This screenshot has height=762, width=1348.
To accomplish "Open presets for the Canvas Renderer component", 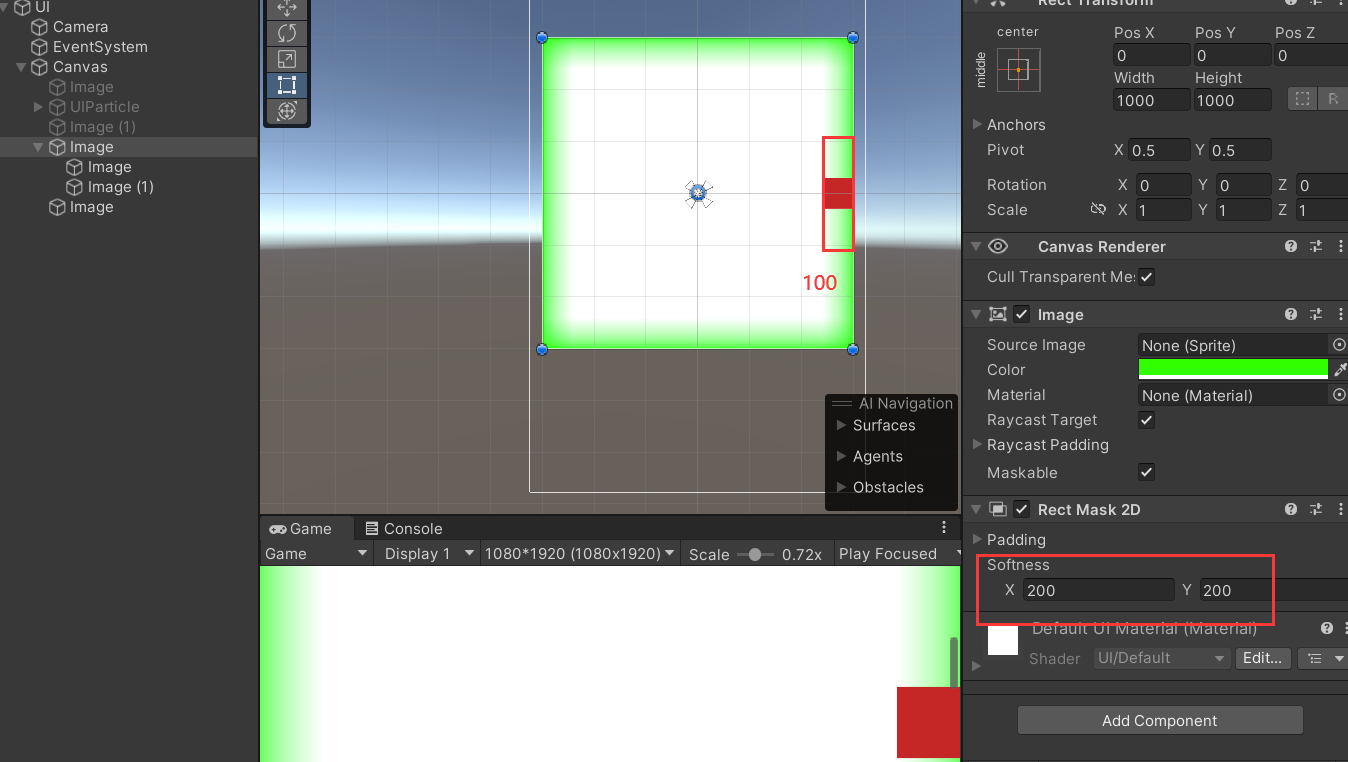I will point(1316,246).
